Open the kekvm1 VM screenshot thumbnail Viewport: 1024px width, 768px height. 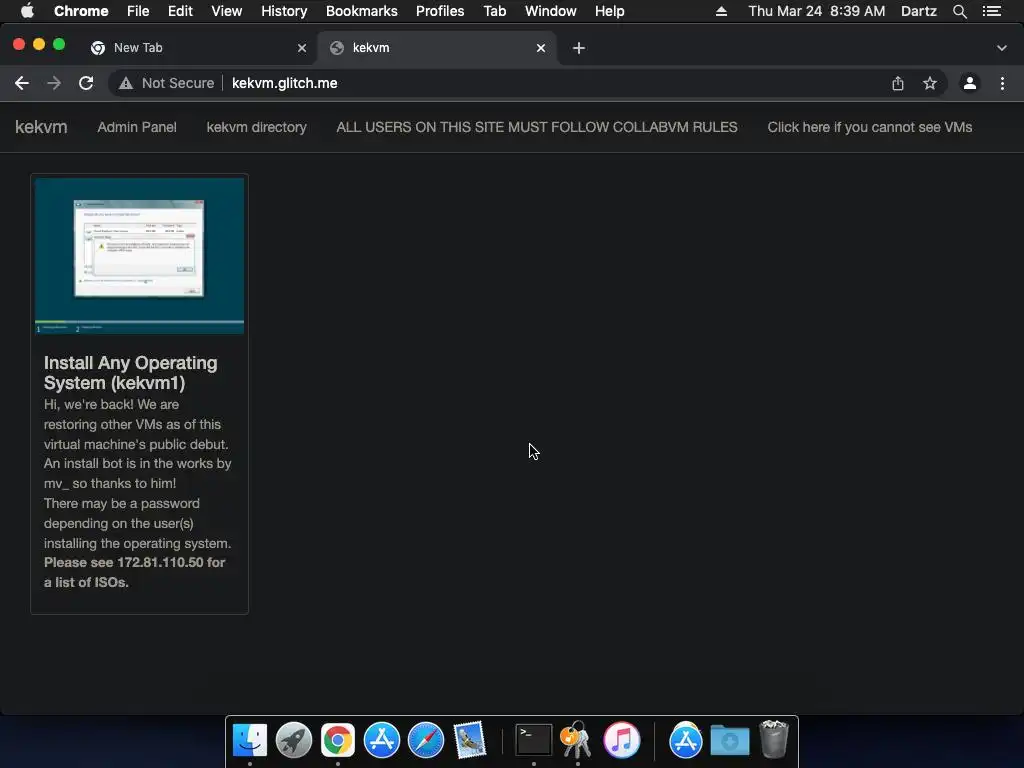[140, 255]
